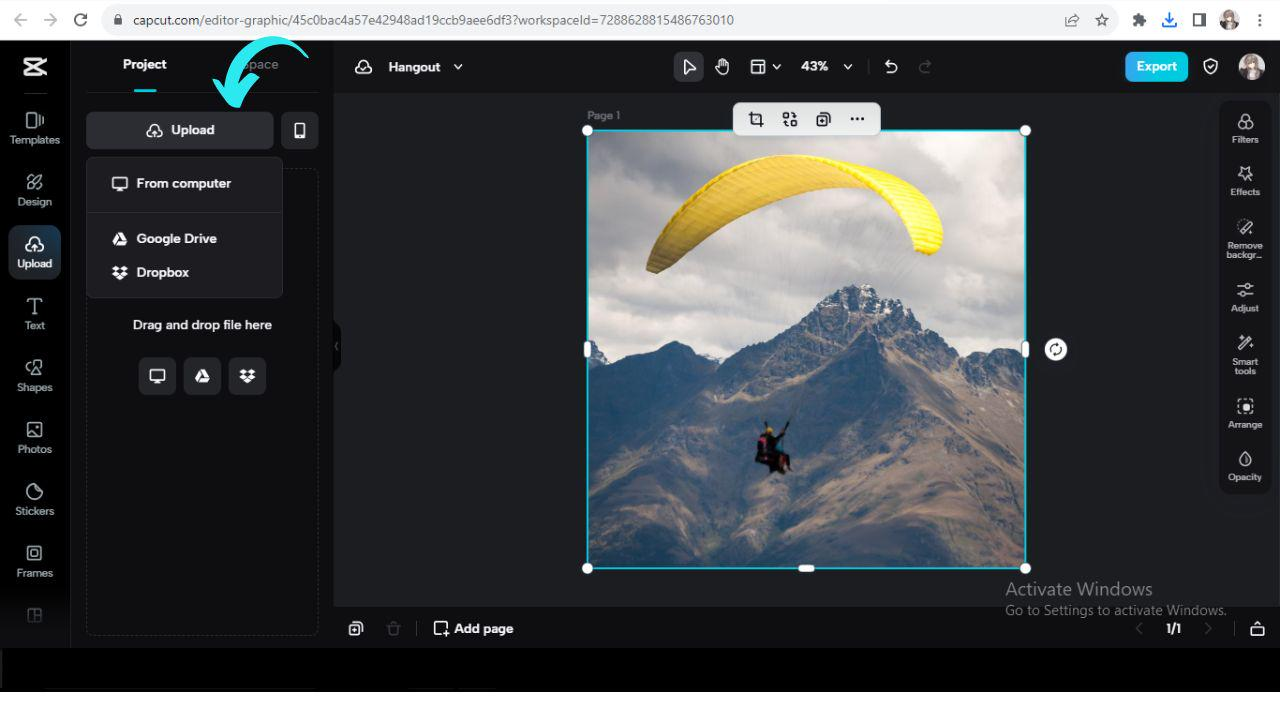Viewport: 1280px width, 720px height.
Task: Click the CapCut logo icon
Action: [x=34, y=67]
